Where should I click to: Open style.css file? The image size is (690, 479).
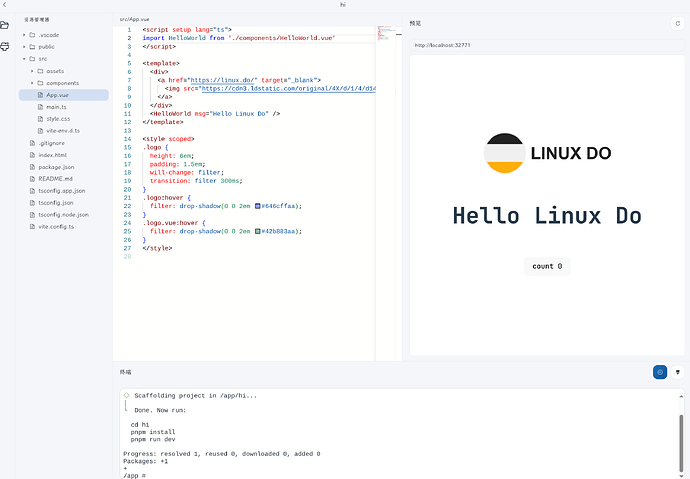58,119
